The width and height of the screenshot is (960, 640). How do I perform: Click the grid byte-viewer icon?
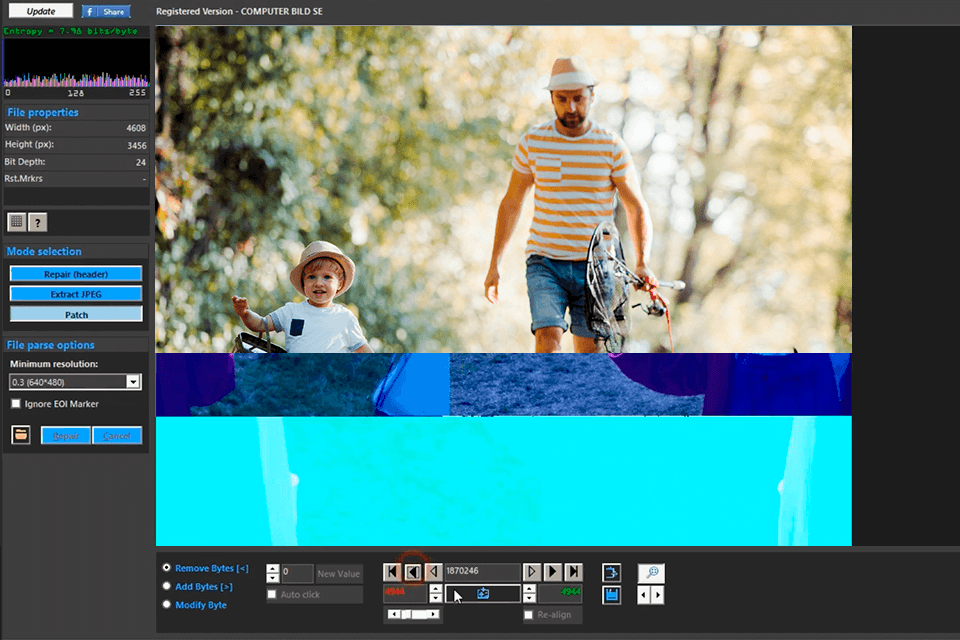pyautogui.click(x=15, y=222)
